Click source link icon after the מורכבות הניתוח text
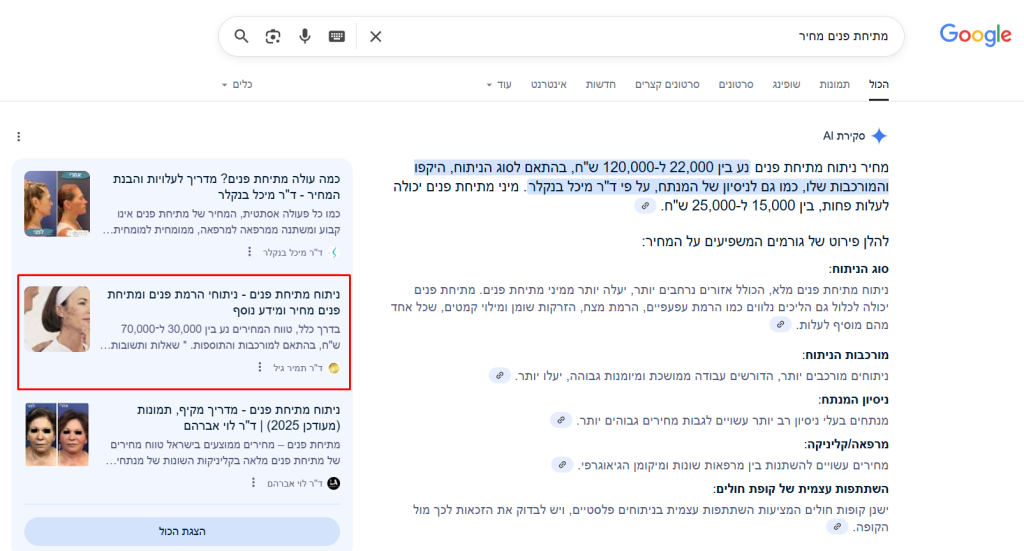Viewport: 1024px width, 551px height. 498,375
